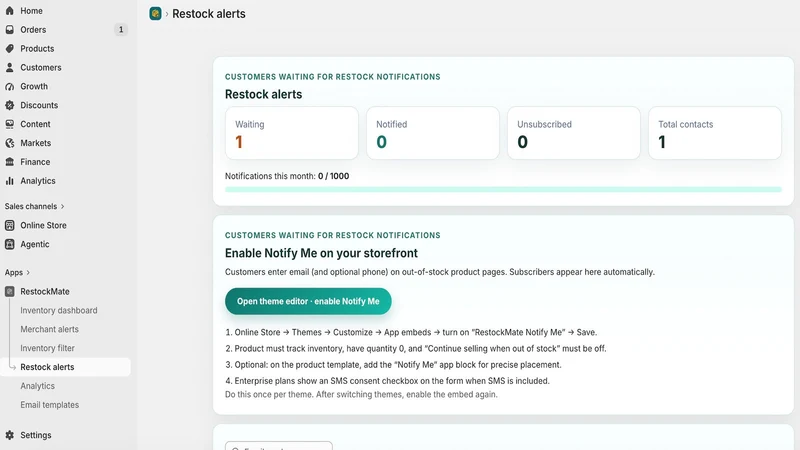Click the Restock alerts page title

[209, 14]
